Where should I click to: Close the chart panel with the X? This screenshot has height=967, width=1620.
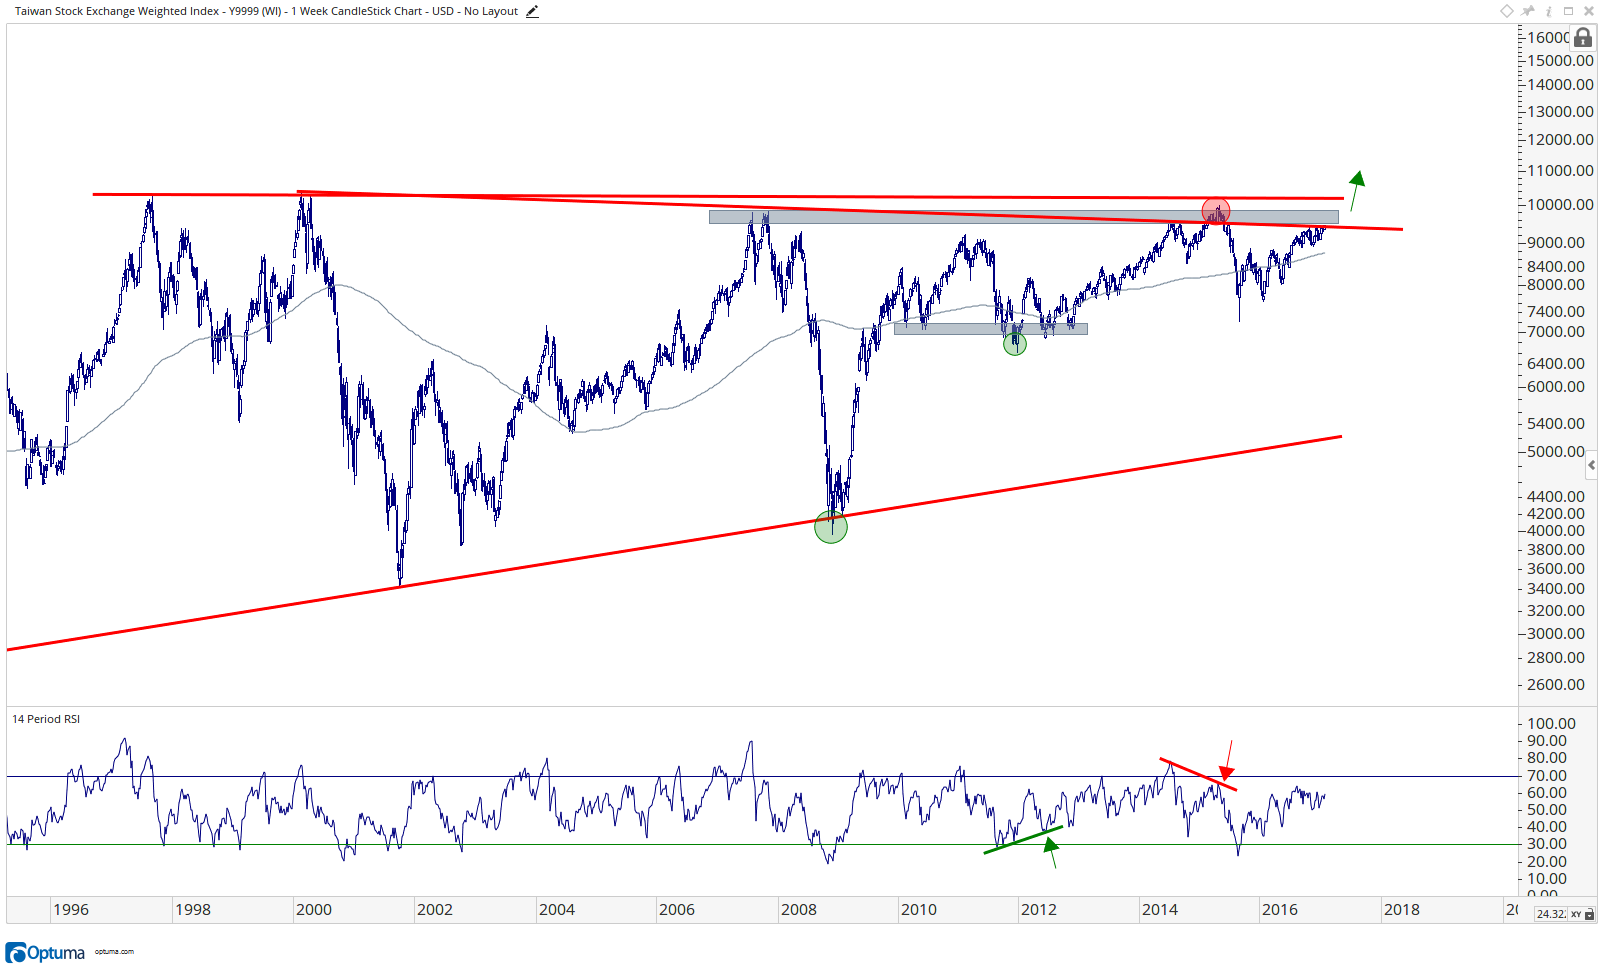pos(1589,11)
